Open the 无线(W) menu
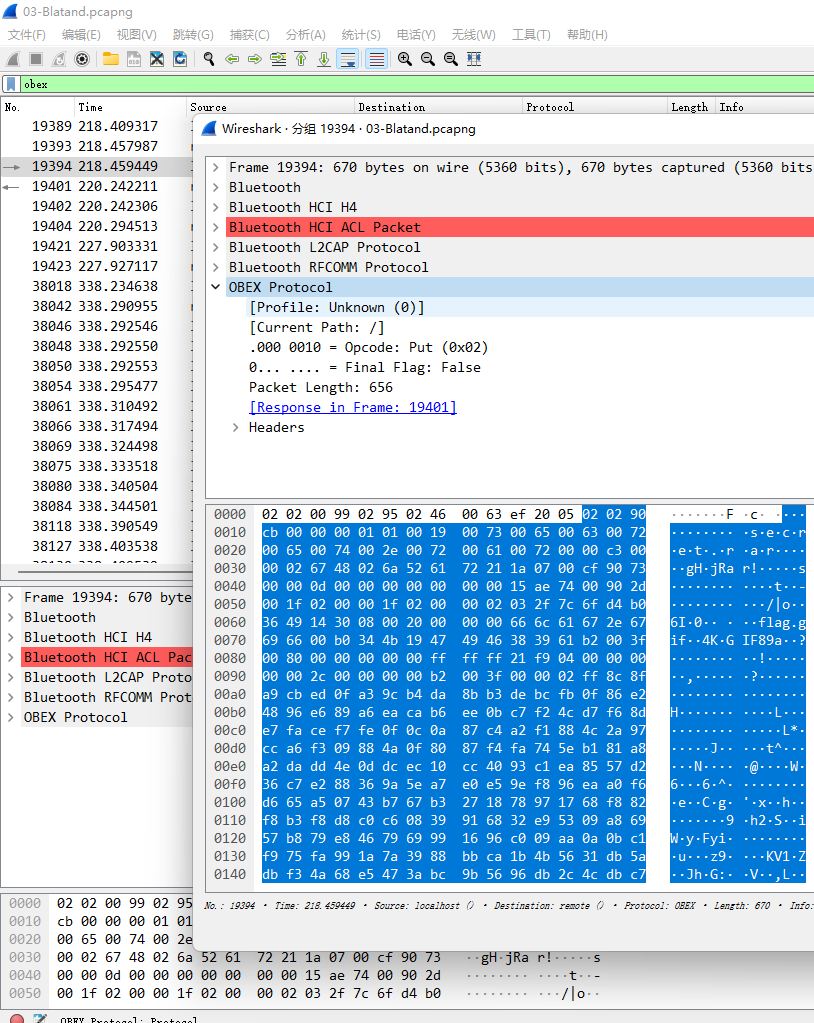The image size is (814, 1023). coord(474,35)
